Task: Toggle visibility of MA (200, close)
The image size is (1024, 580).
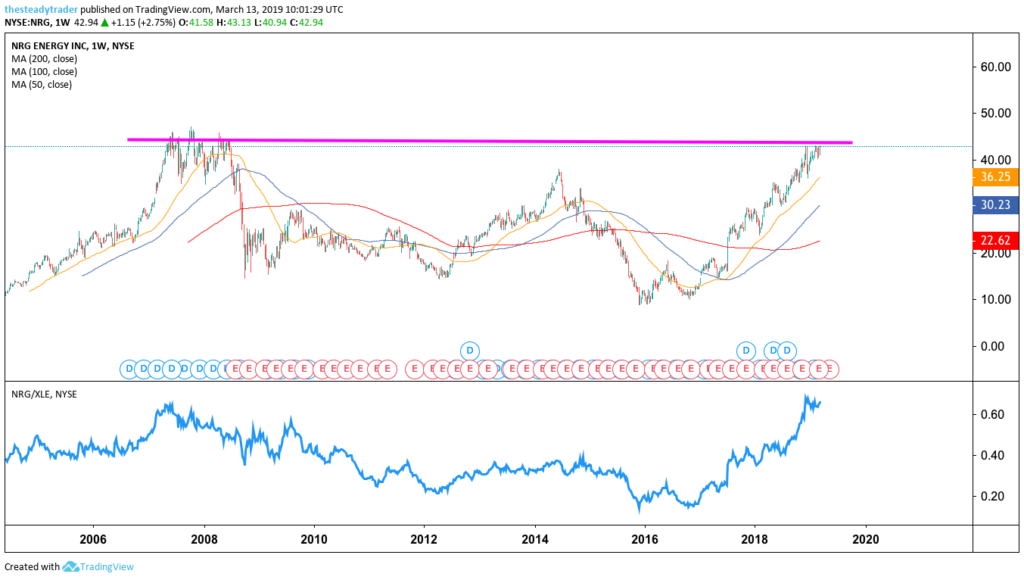Action: coord(42,58)
